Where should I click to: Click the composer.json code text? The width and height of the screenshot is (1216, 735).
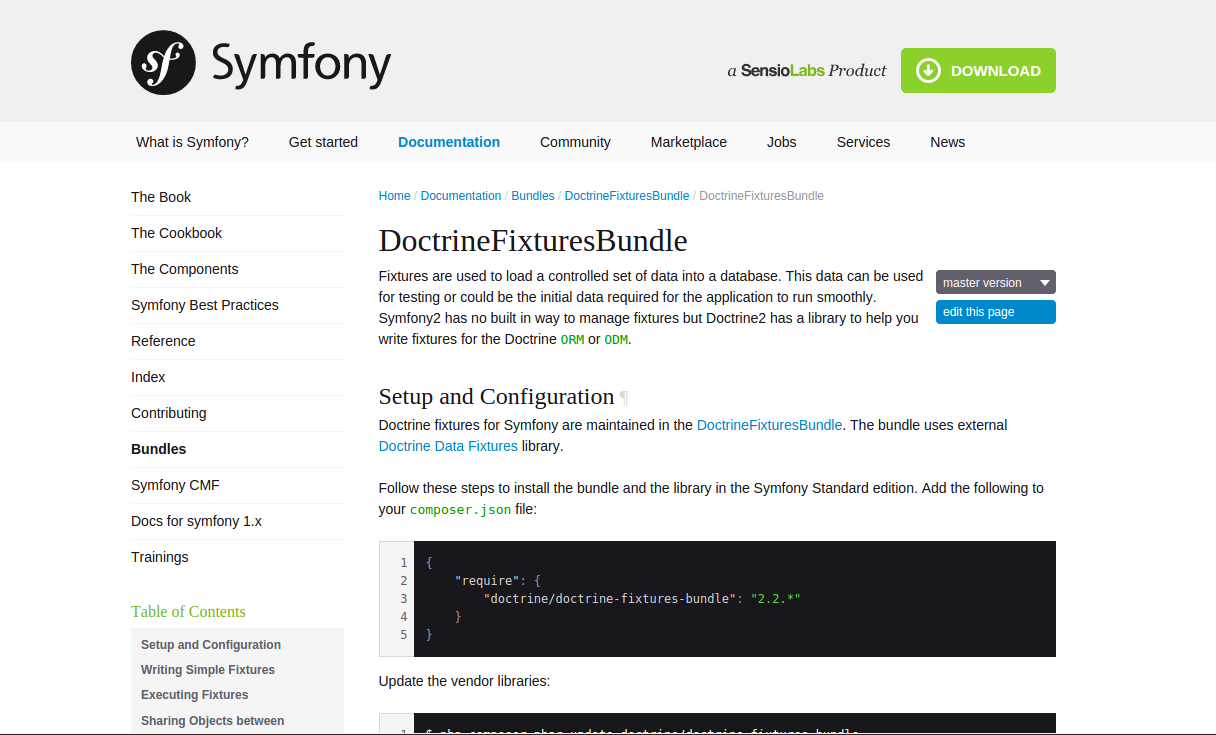(x=460, y=510)
